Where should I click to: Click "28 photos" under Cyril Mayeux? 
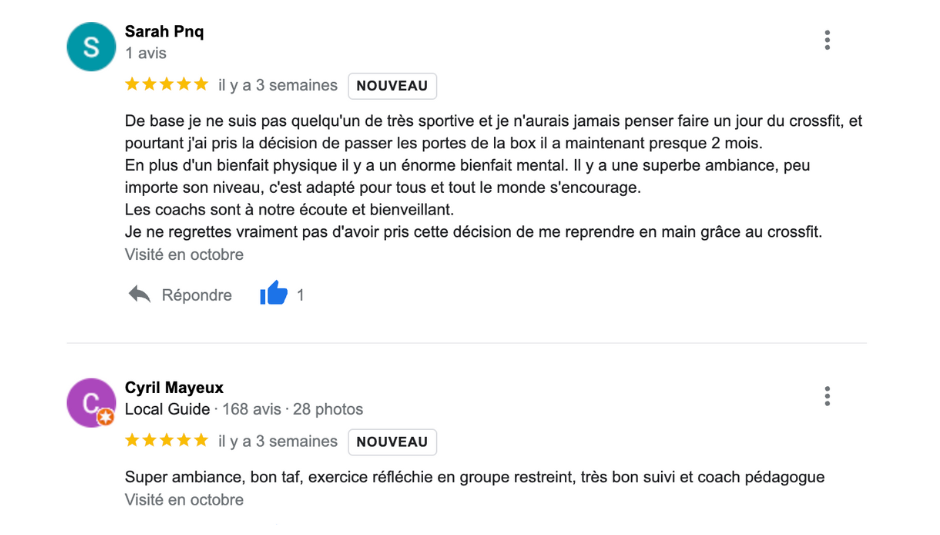[328, 410]
